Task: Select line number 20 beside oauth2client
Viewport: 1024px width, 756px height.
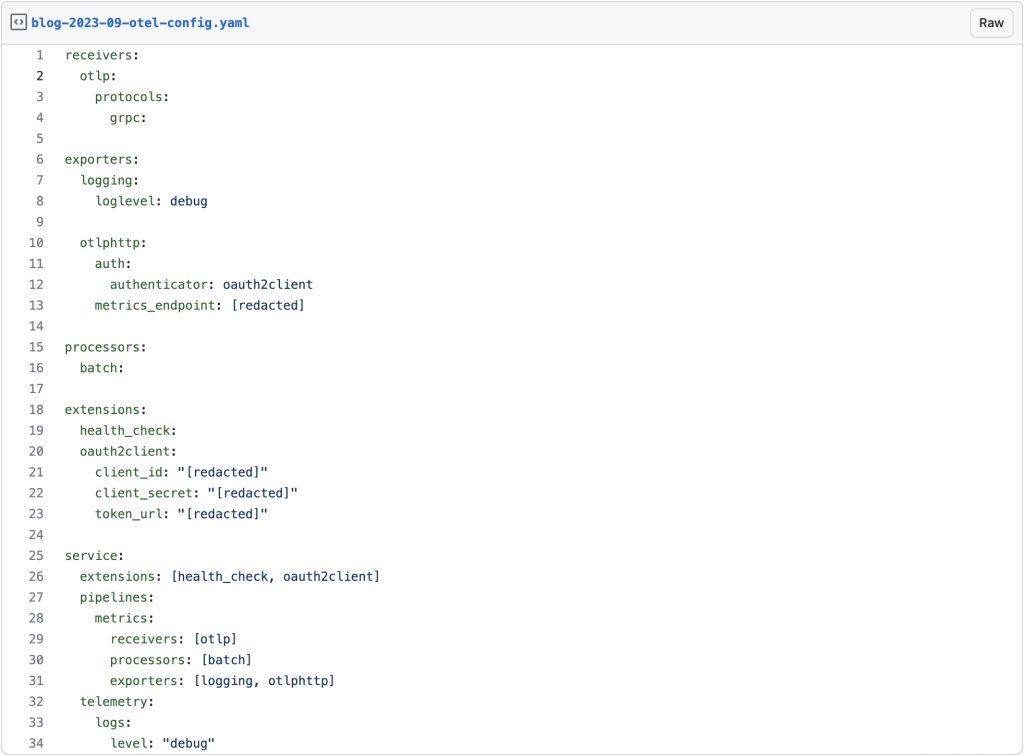Action: (x=36, y=451)
